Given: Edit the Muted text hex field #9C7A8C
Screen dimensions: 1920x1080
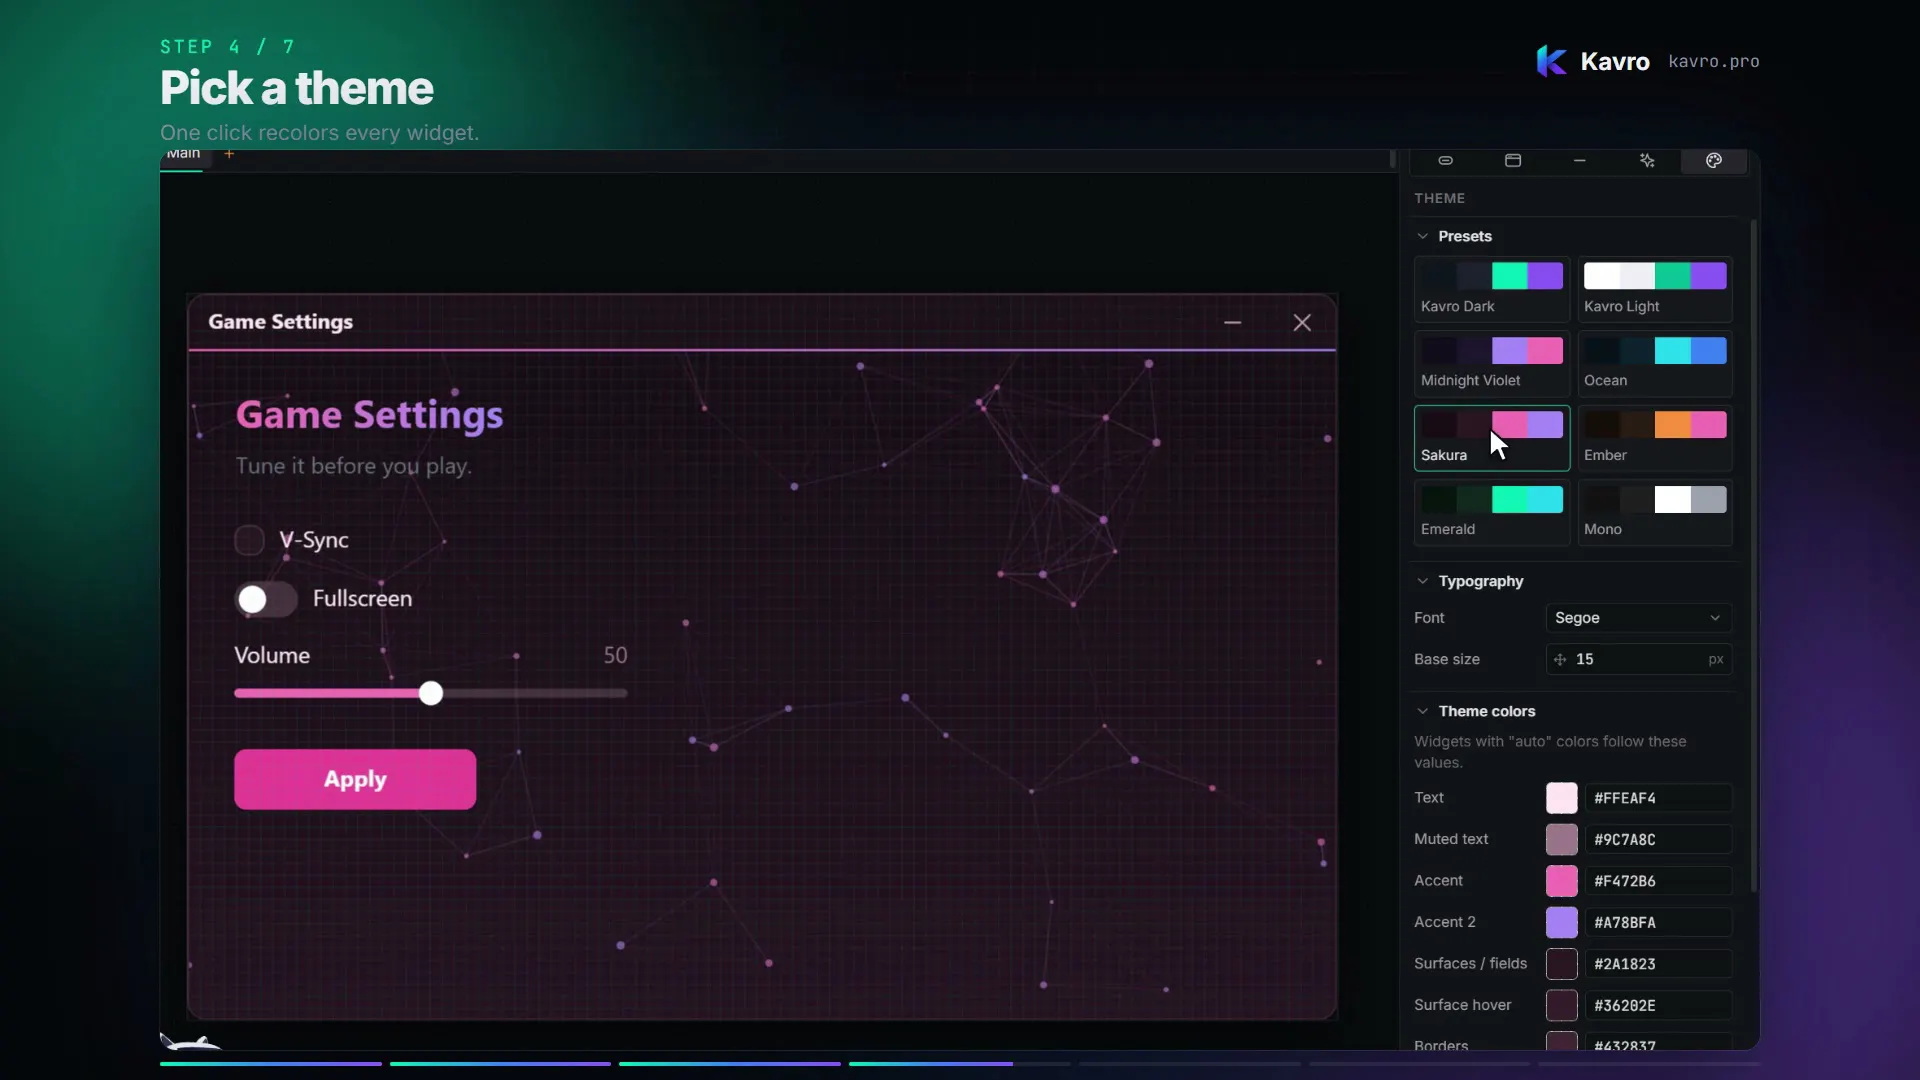Looking at the screenshot, I should [1658, 840].
